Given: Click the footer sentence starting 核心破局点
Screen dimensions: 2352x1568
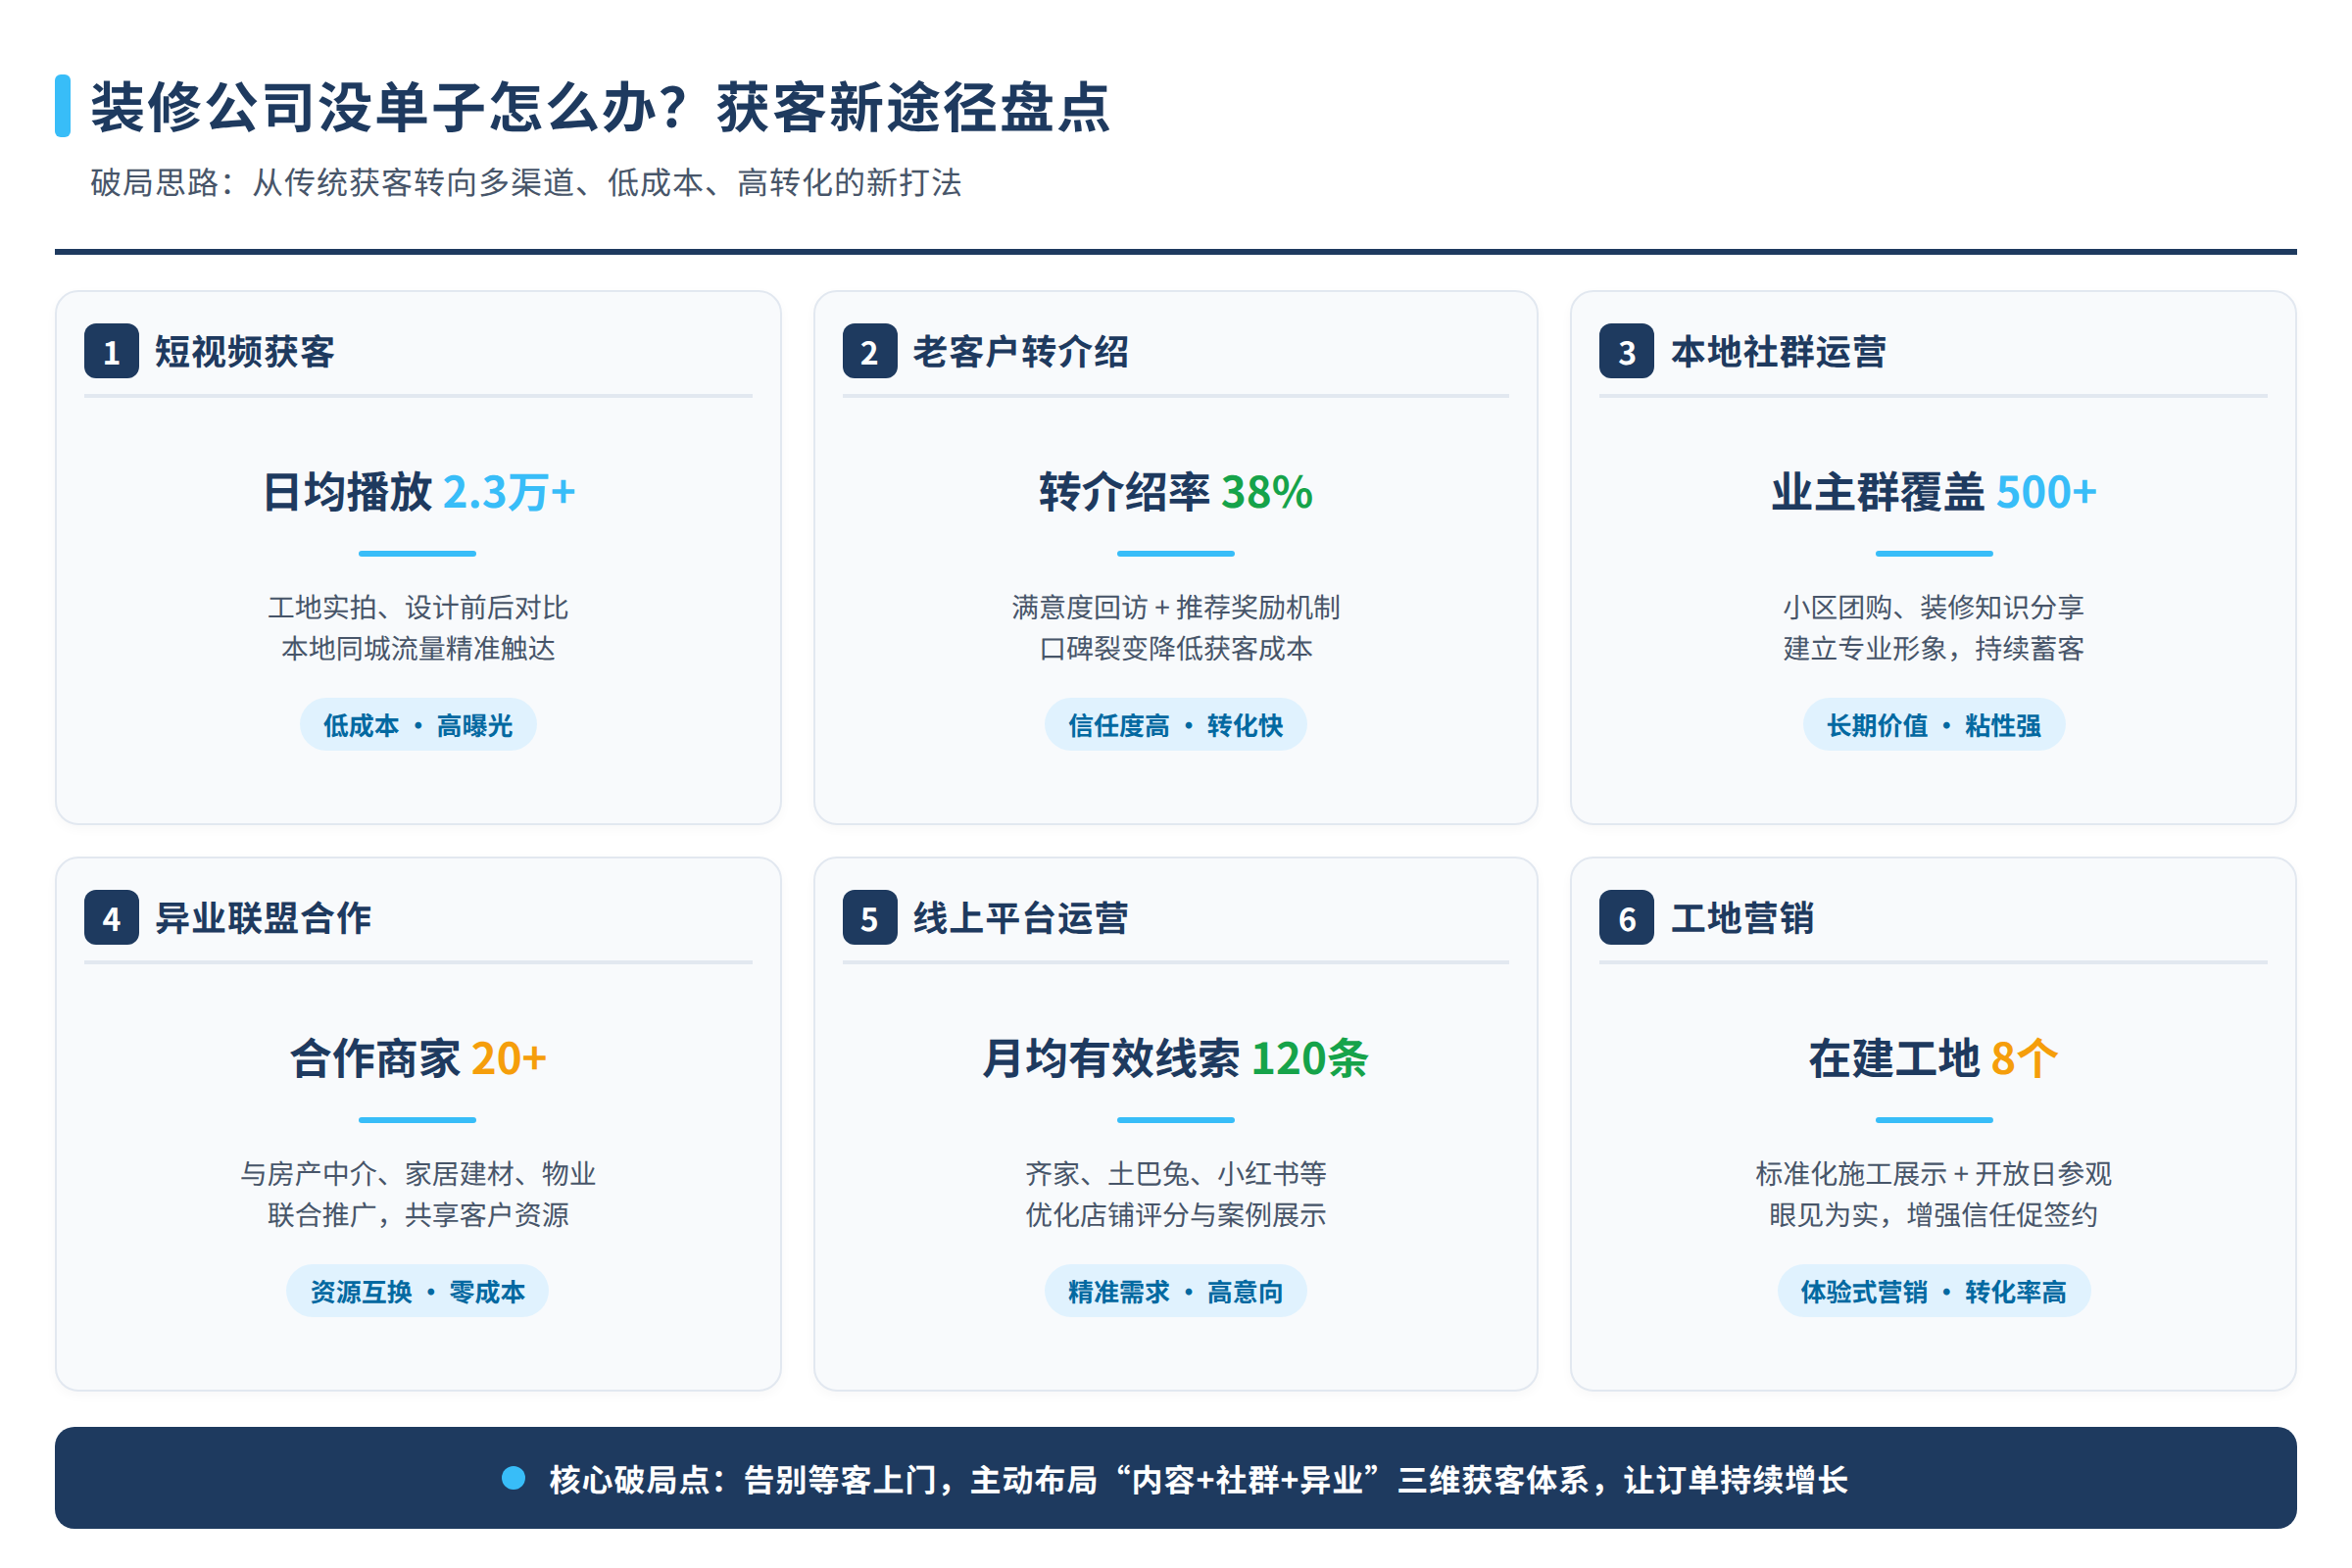Looking at the screenshot, I should [1198, 1479].
